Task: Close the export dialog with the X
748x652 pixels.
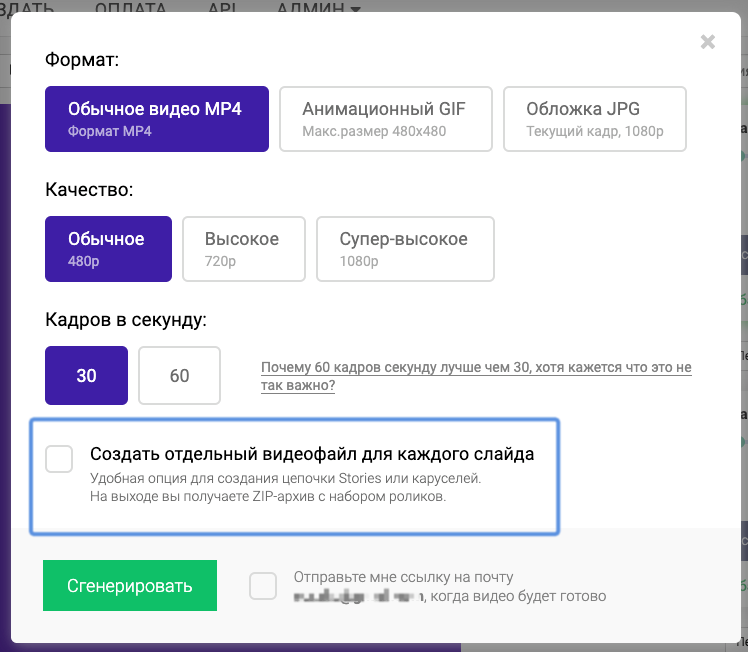Action: pyautogui.click(x=708, y=42)
